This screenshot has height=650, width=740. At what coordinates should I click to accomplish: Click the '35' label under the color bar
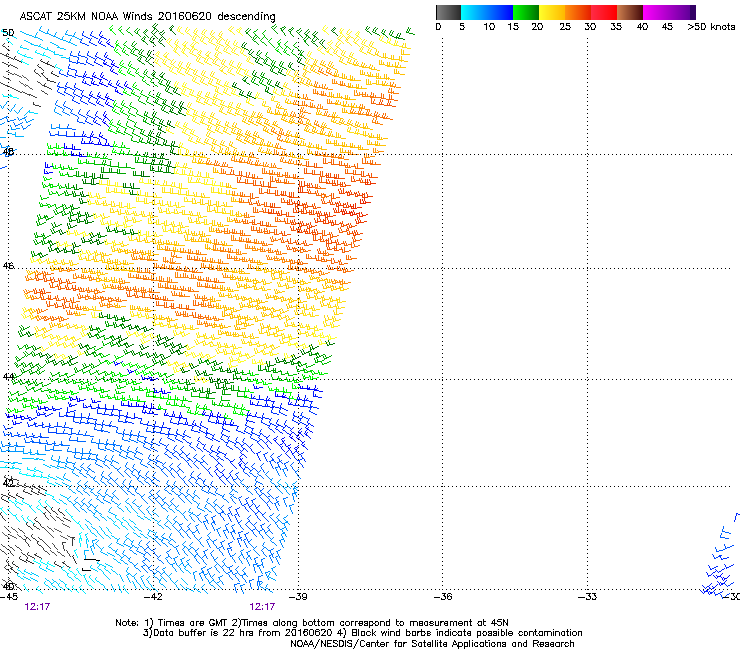pyautogui.click(x=616, y=27)
